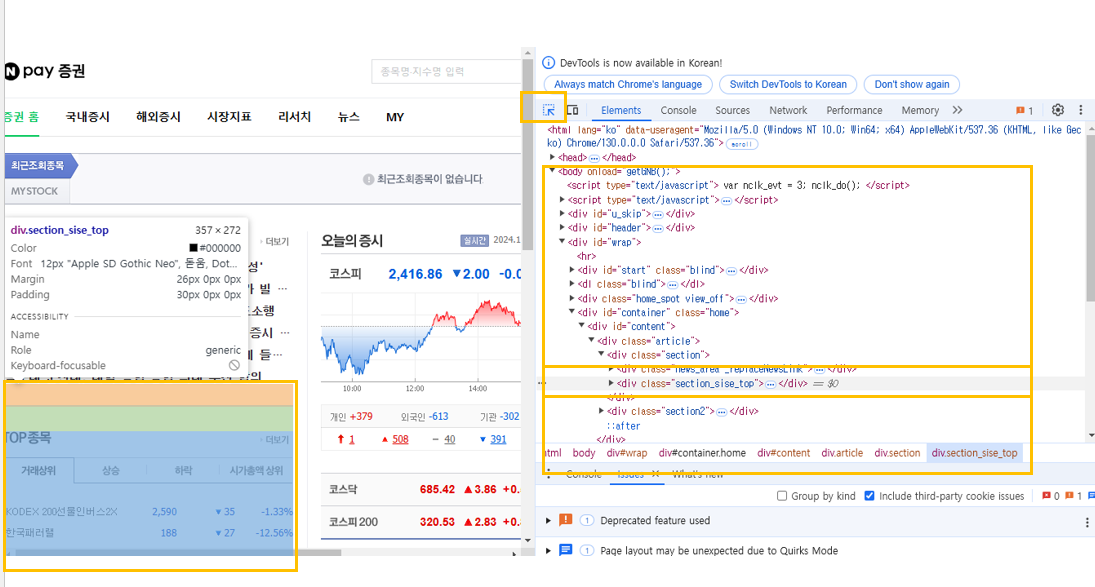Click ellipsis badge in section2 node
Viewport: 1095px width, 587px height.
[x=721, y=412]
